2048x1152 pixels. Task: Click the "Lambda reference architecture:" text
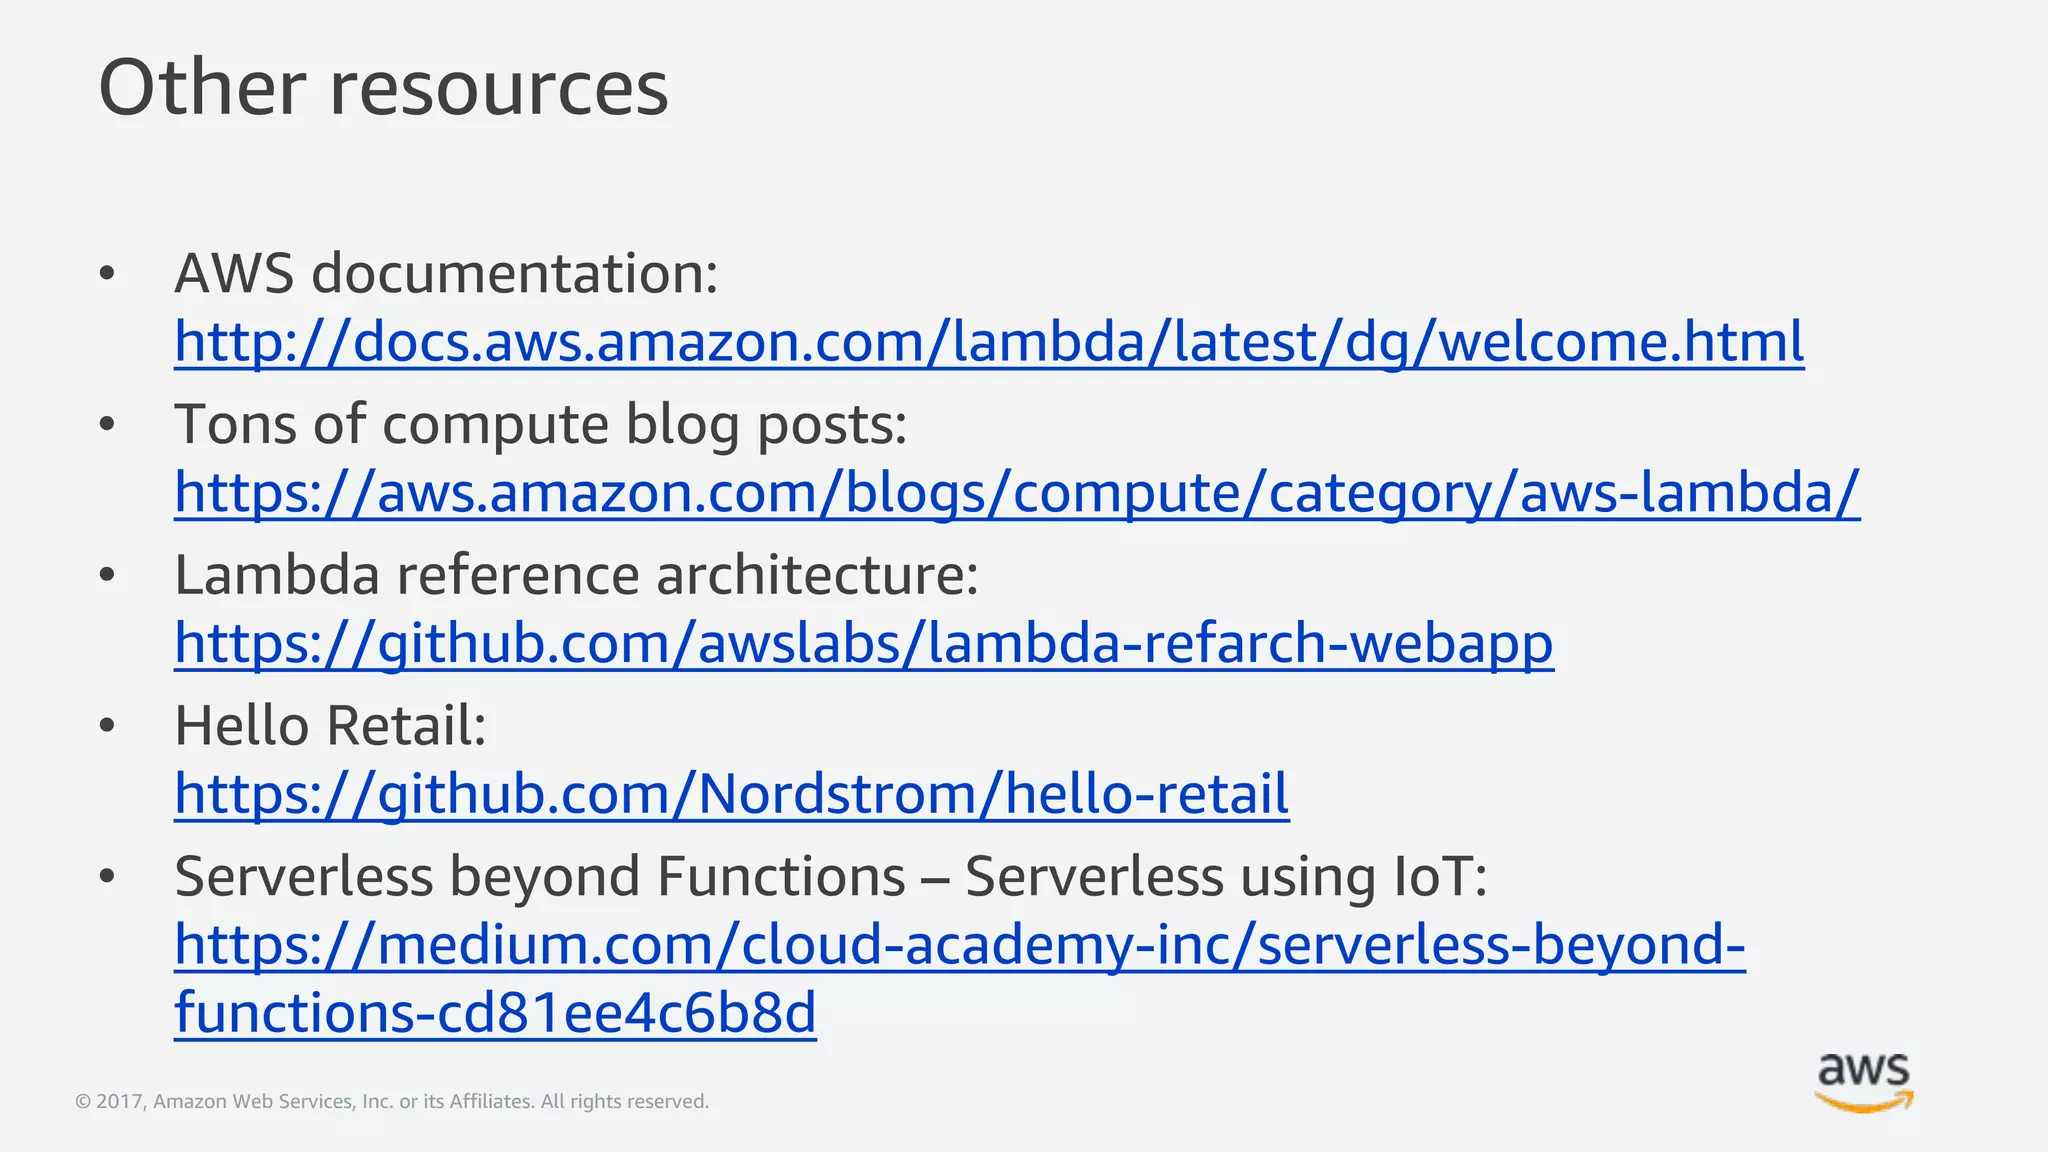point(576,575)
